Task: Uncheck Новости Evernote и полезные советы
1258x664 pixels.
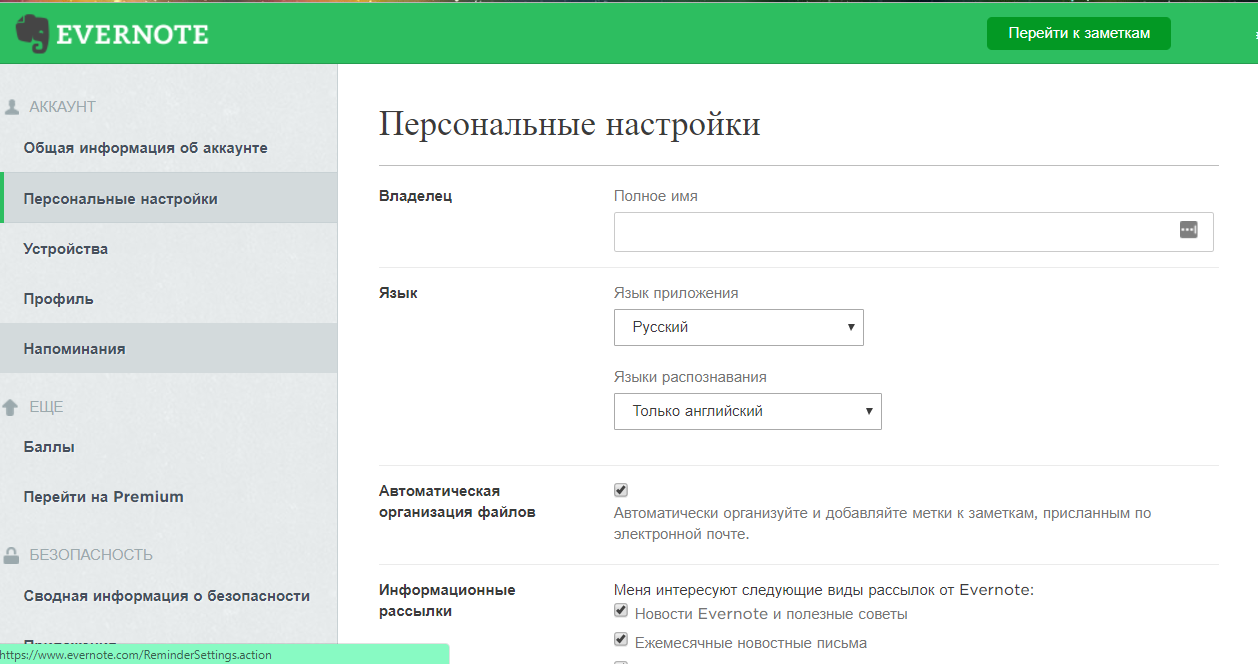Action: pos(621,611)
